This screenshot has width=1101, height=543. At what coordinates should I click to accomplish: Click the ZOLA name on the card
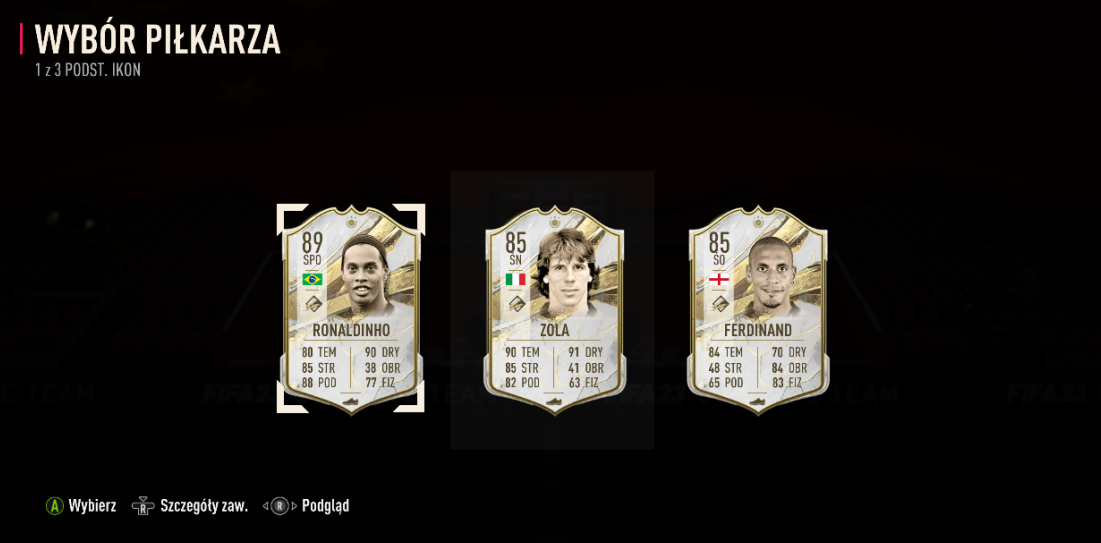(x=555, y=330)
